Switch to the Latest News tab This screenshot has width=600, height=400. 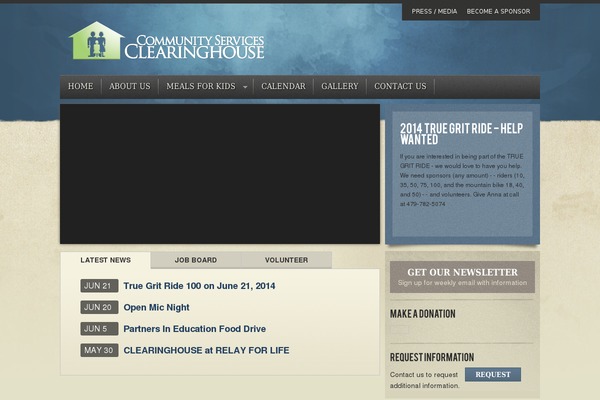point(106,260)
